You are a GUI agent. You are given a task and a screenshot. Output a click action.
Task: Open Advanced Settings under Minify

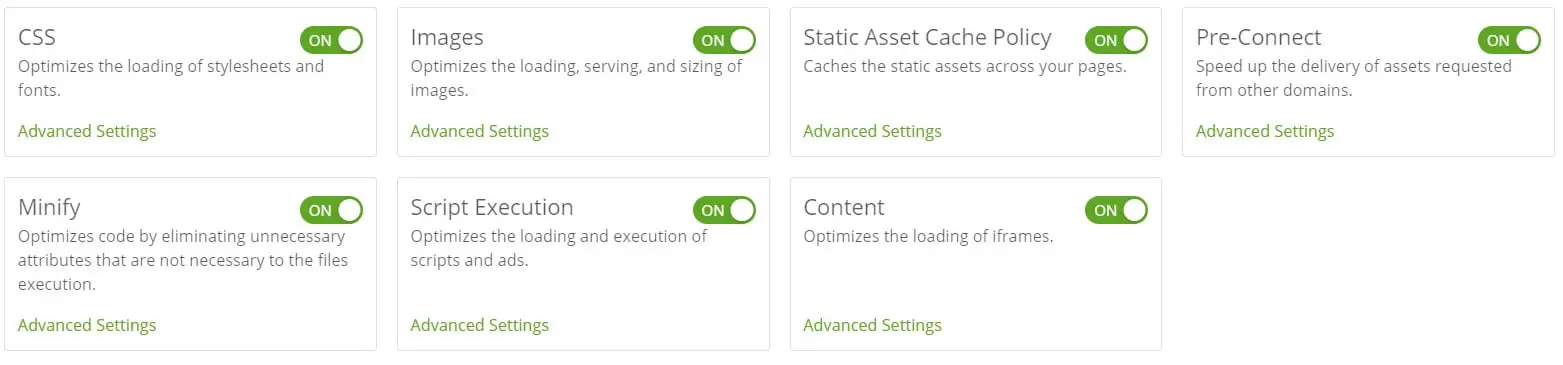87,325
